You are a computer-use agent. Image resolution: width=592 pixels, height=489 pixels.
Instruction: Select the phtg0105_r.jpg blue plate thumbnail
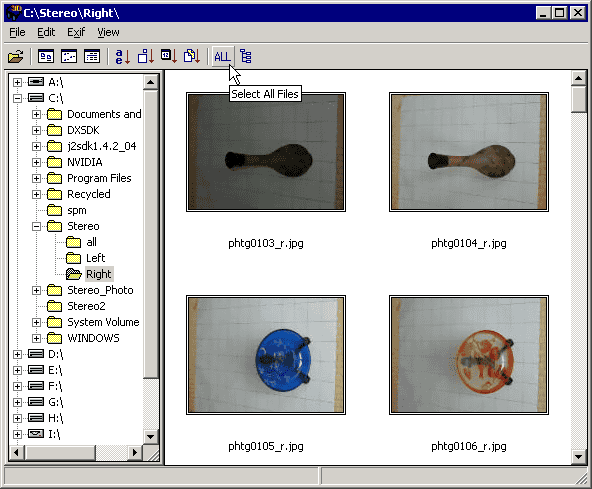pos(266,355)
